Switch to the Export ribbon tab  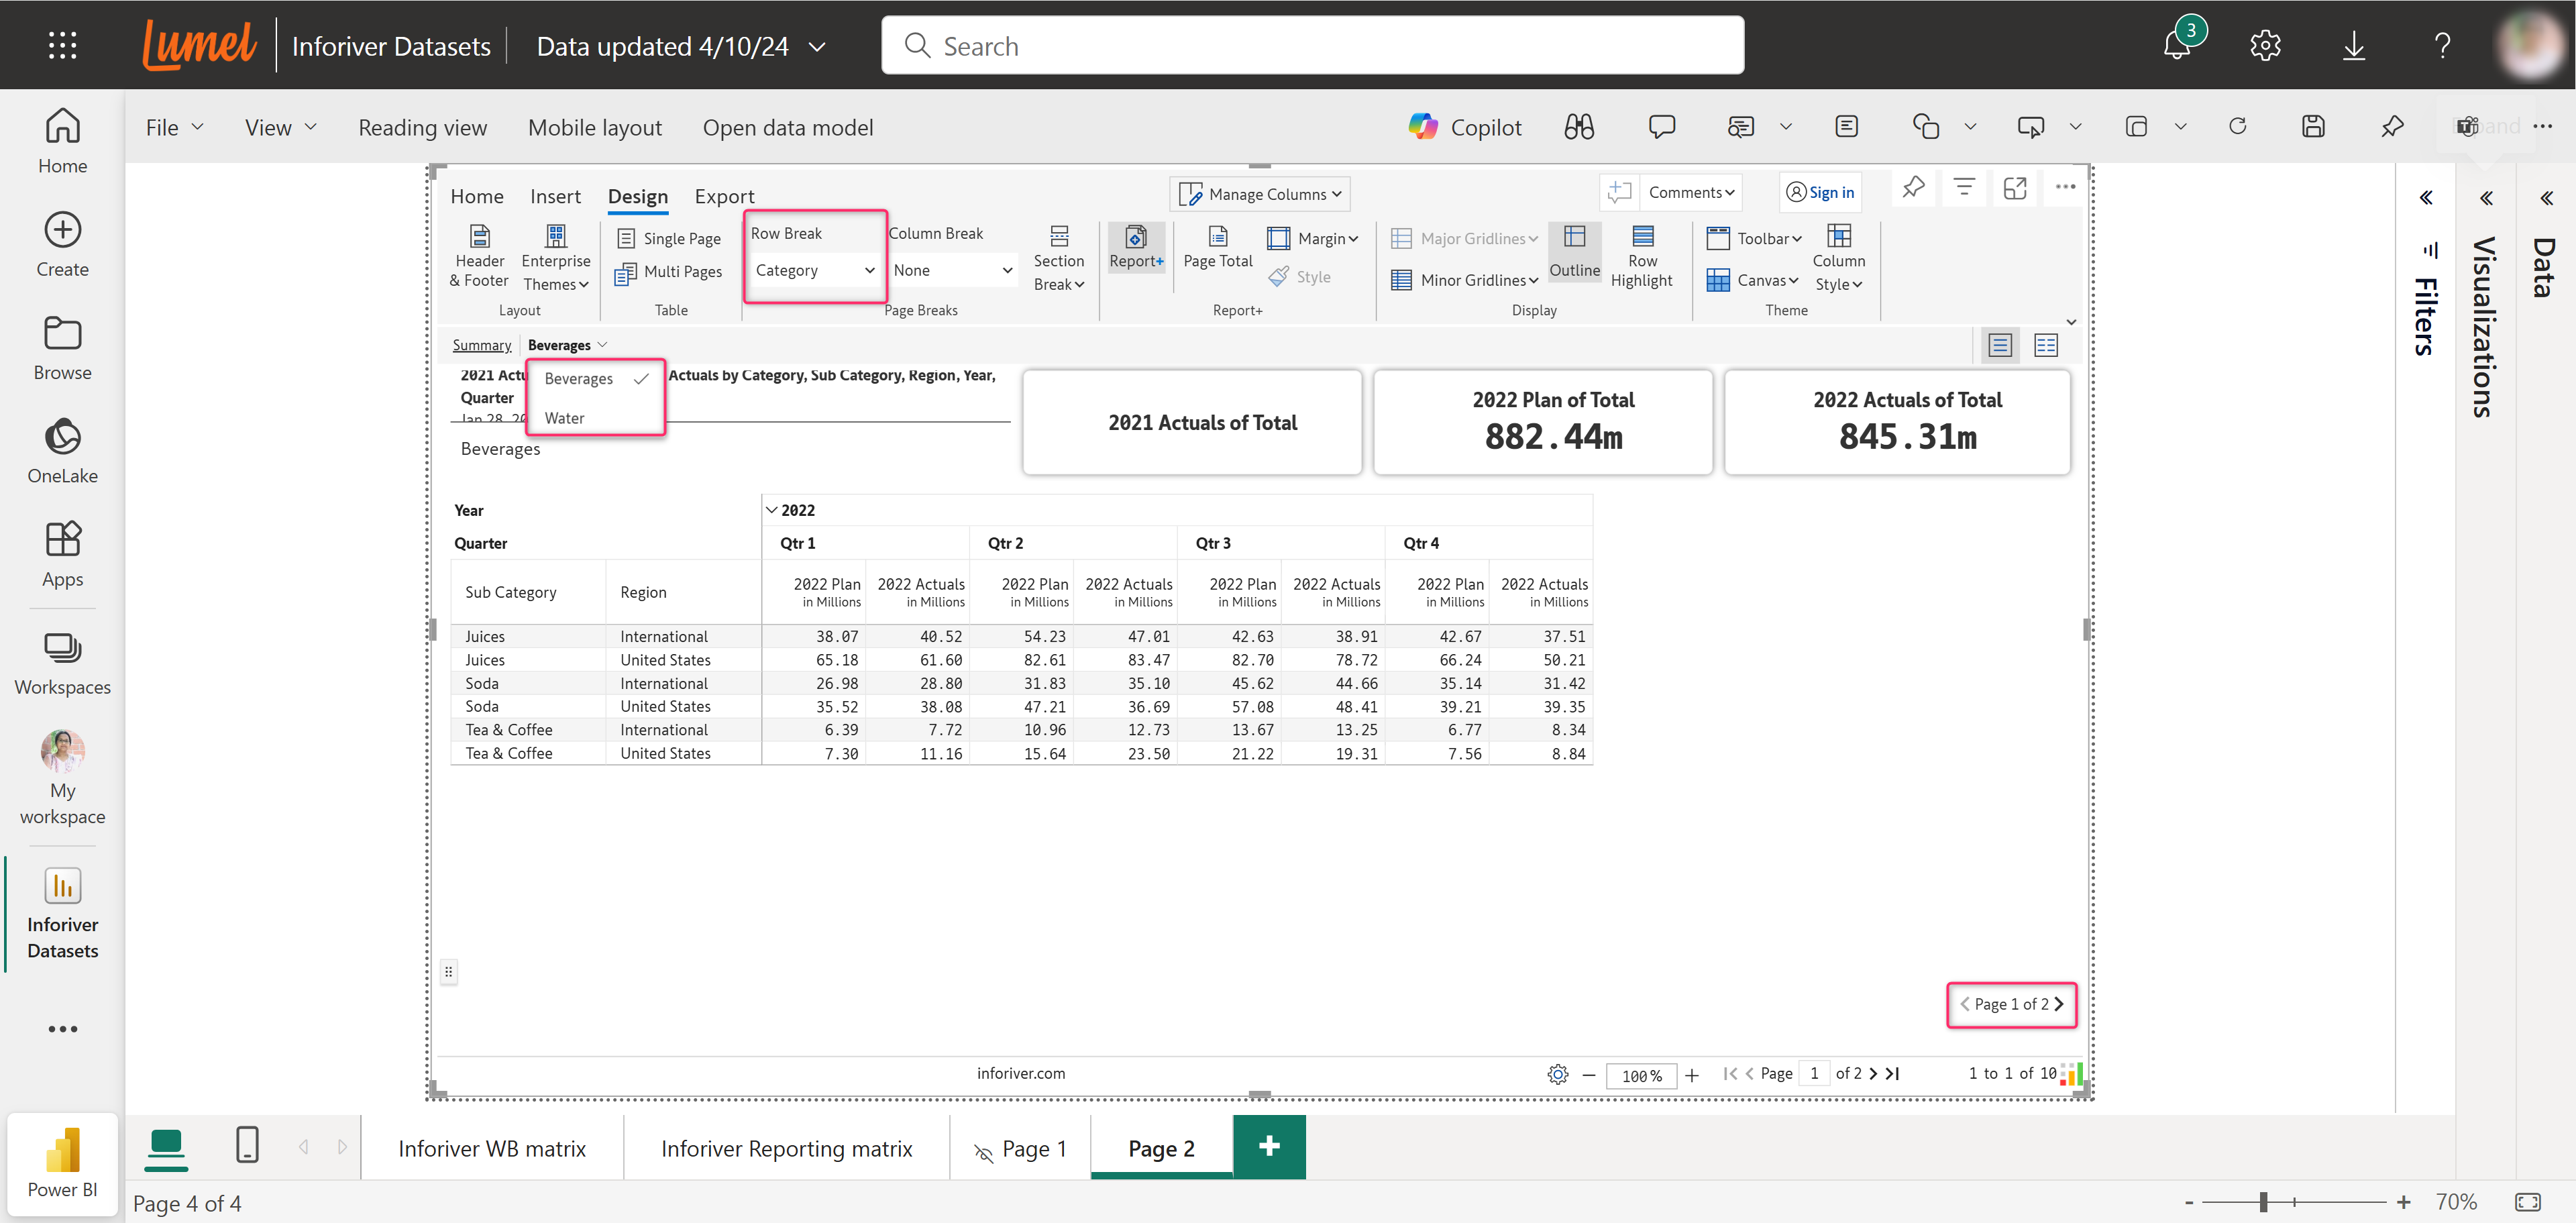click(724, 196)
